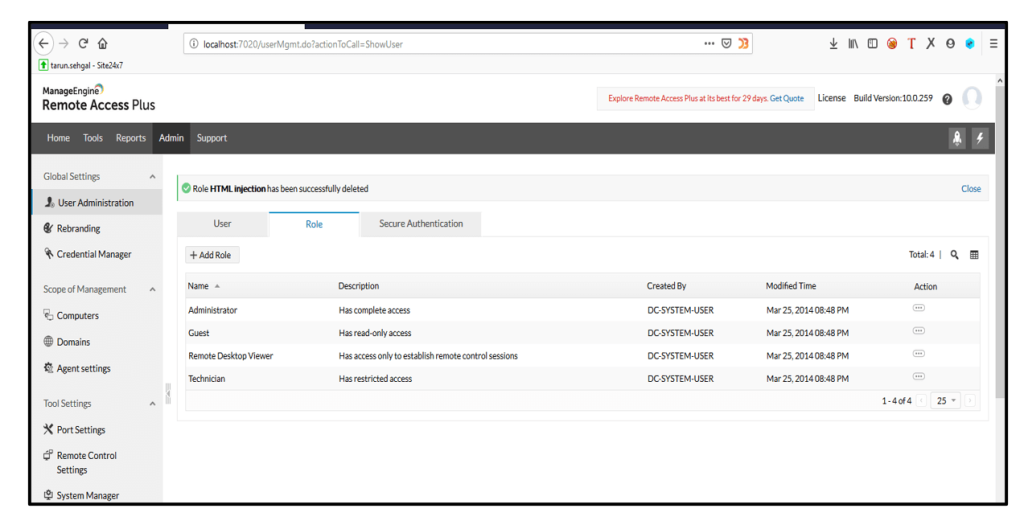Click the browser forward arrow

coord(63,44)
